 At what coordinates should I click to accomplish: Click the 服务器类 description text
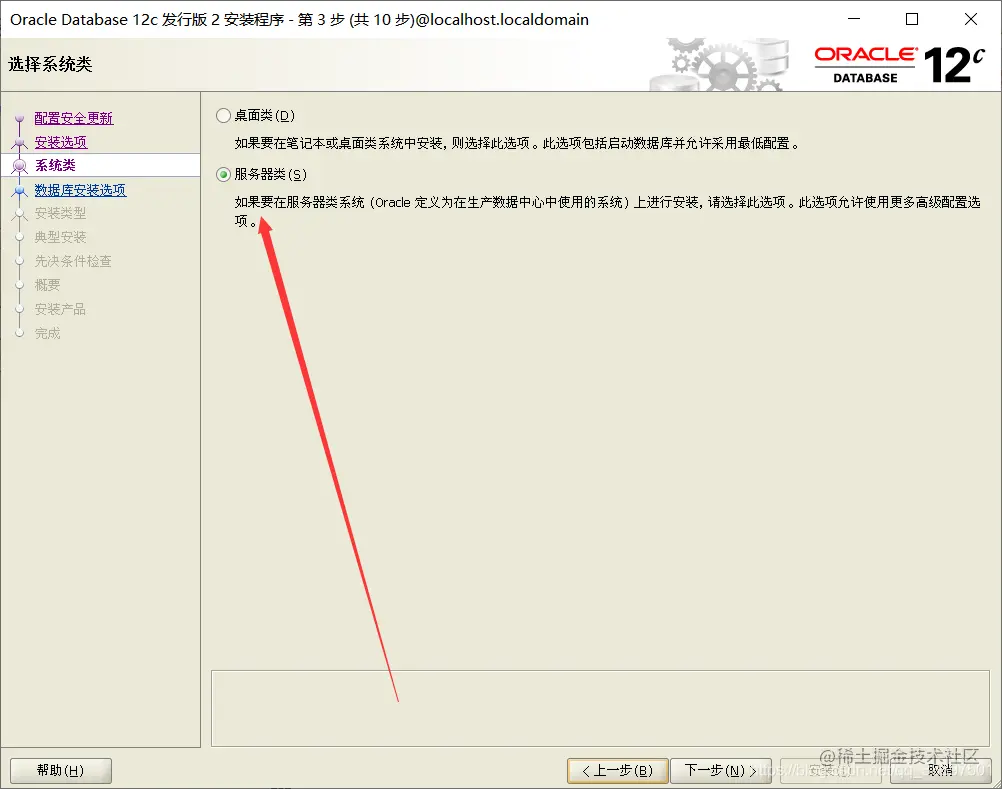tap(607, 211)
